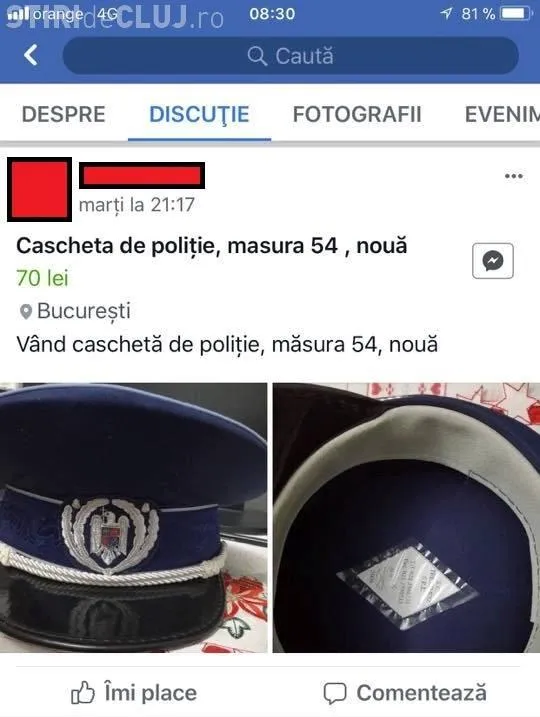This screenshot has height=717, width=540.
Task: Switch to the DESPRE tab
Action: pos(64,114)
